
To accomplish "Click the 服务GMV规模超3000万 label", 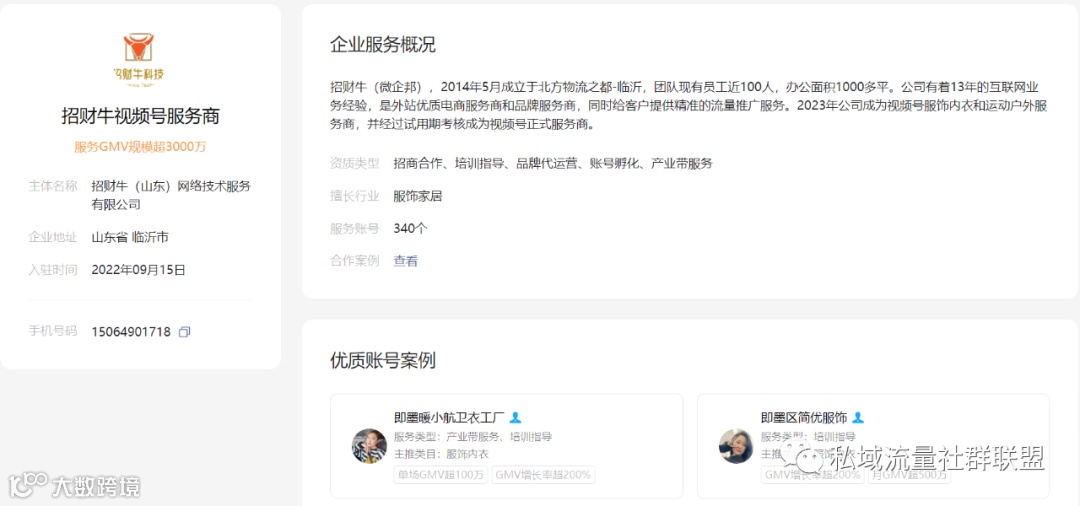I will (x=141, y=147).
